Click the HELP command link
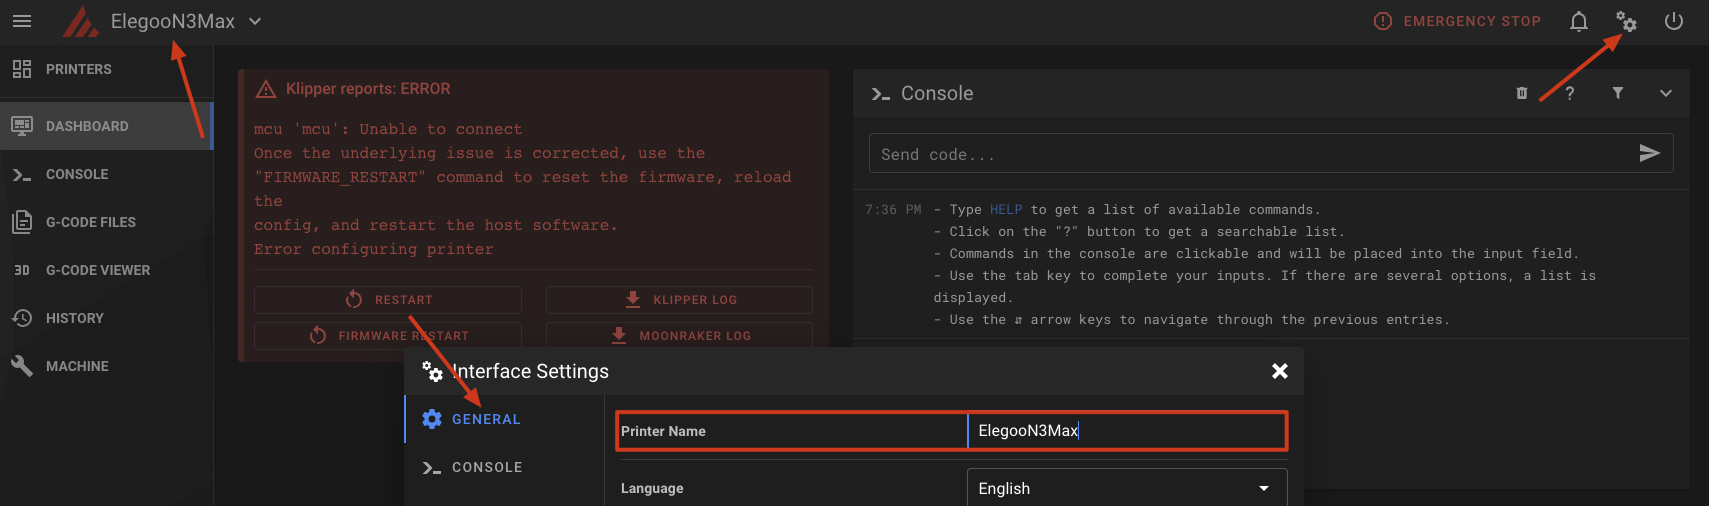 point(1006,210)
